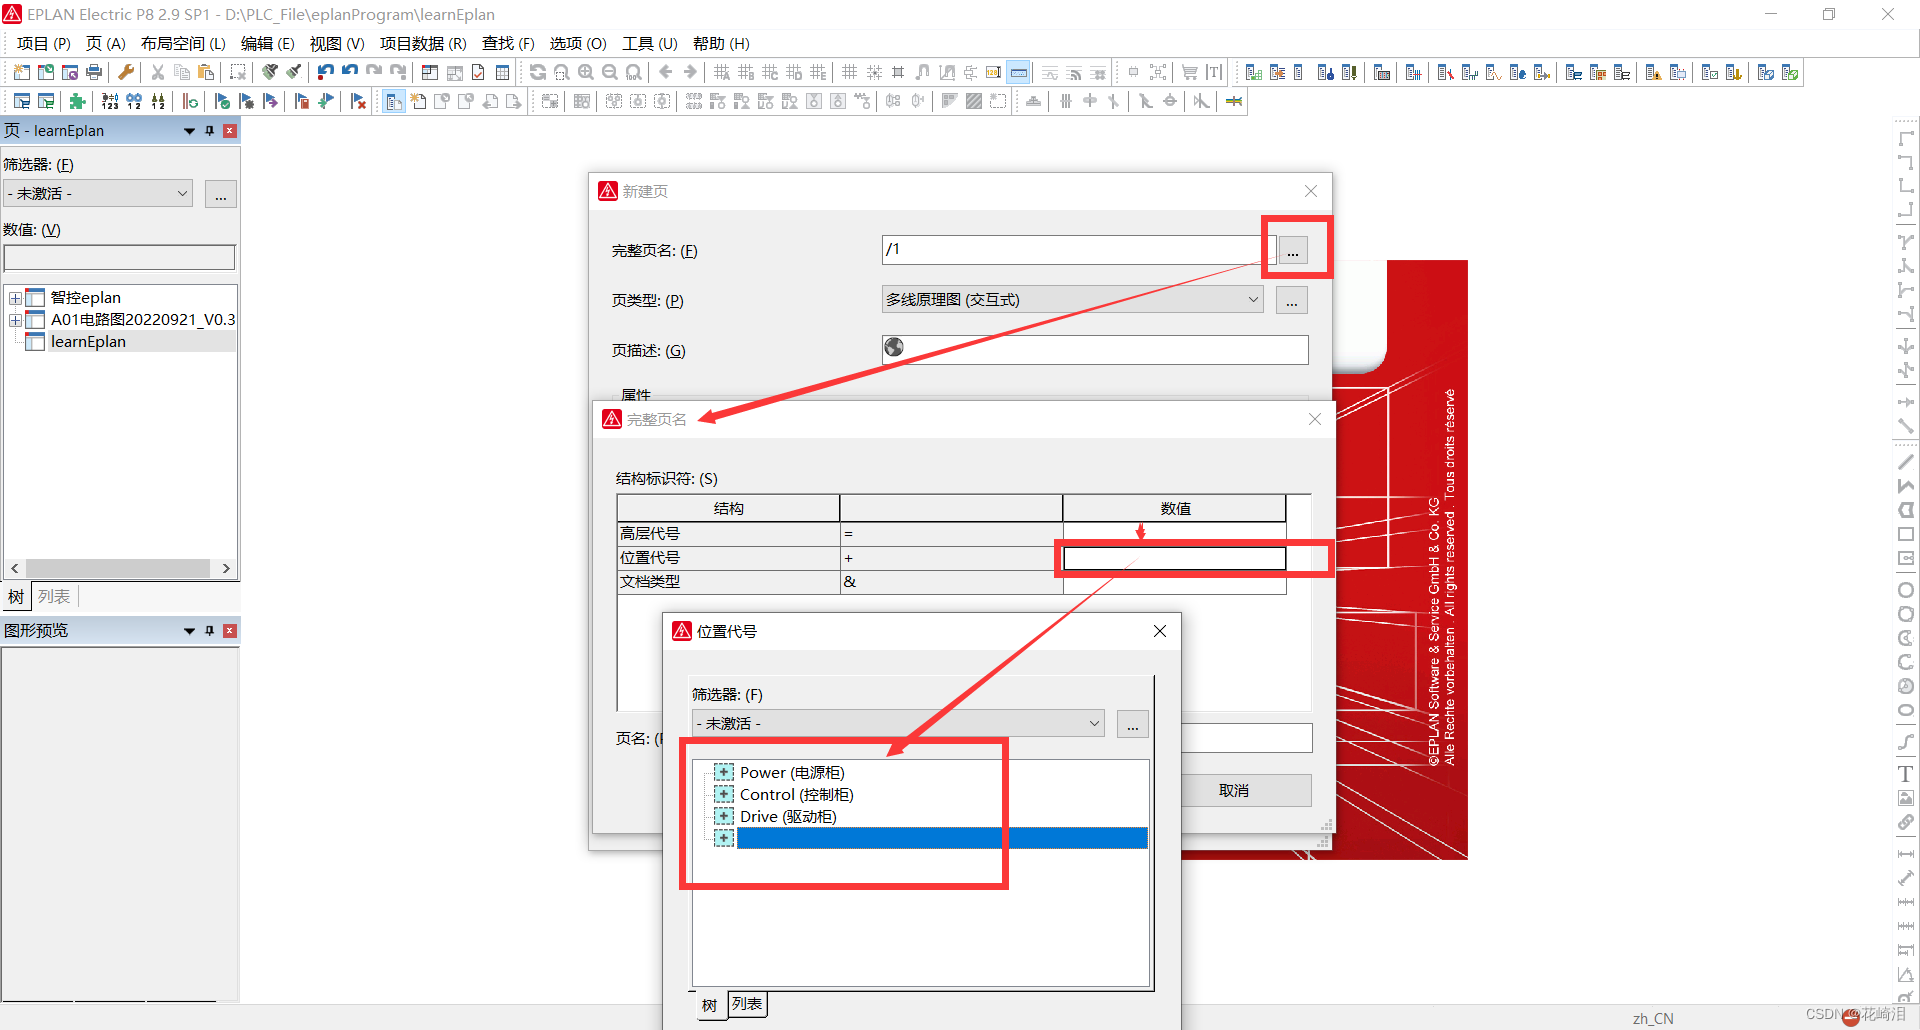Image resolution: width=1920 pixels, height=1030 pixels.
Task: Click the binoculars numbering icon
Action: (x=134, y=101)
